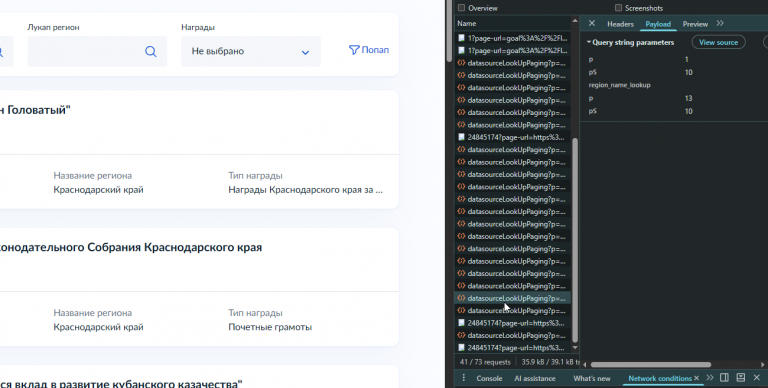Click the region_name_lookup parameter name
The width and height of the screenshot is (768, 388).
click(x=619, y=85)
